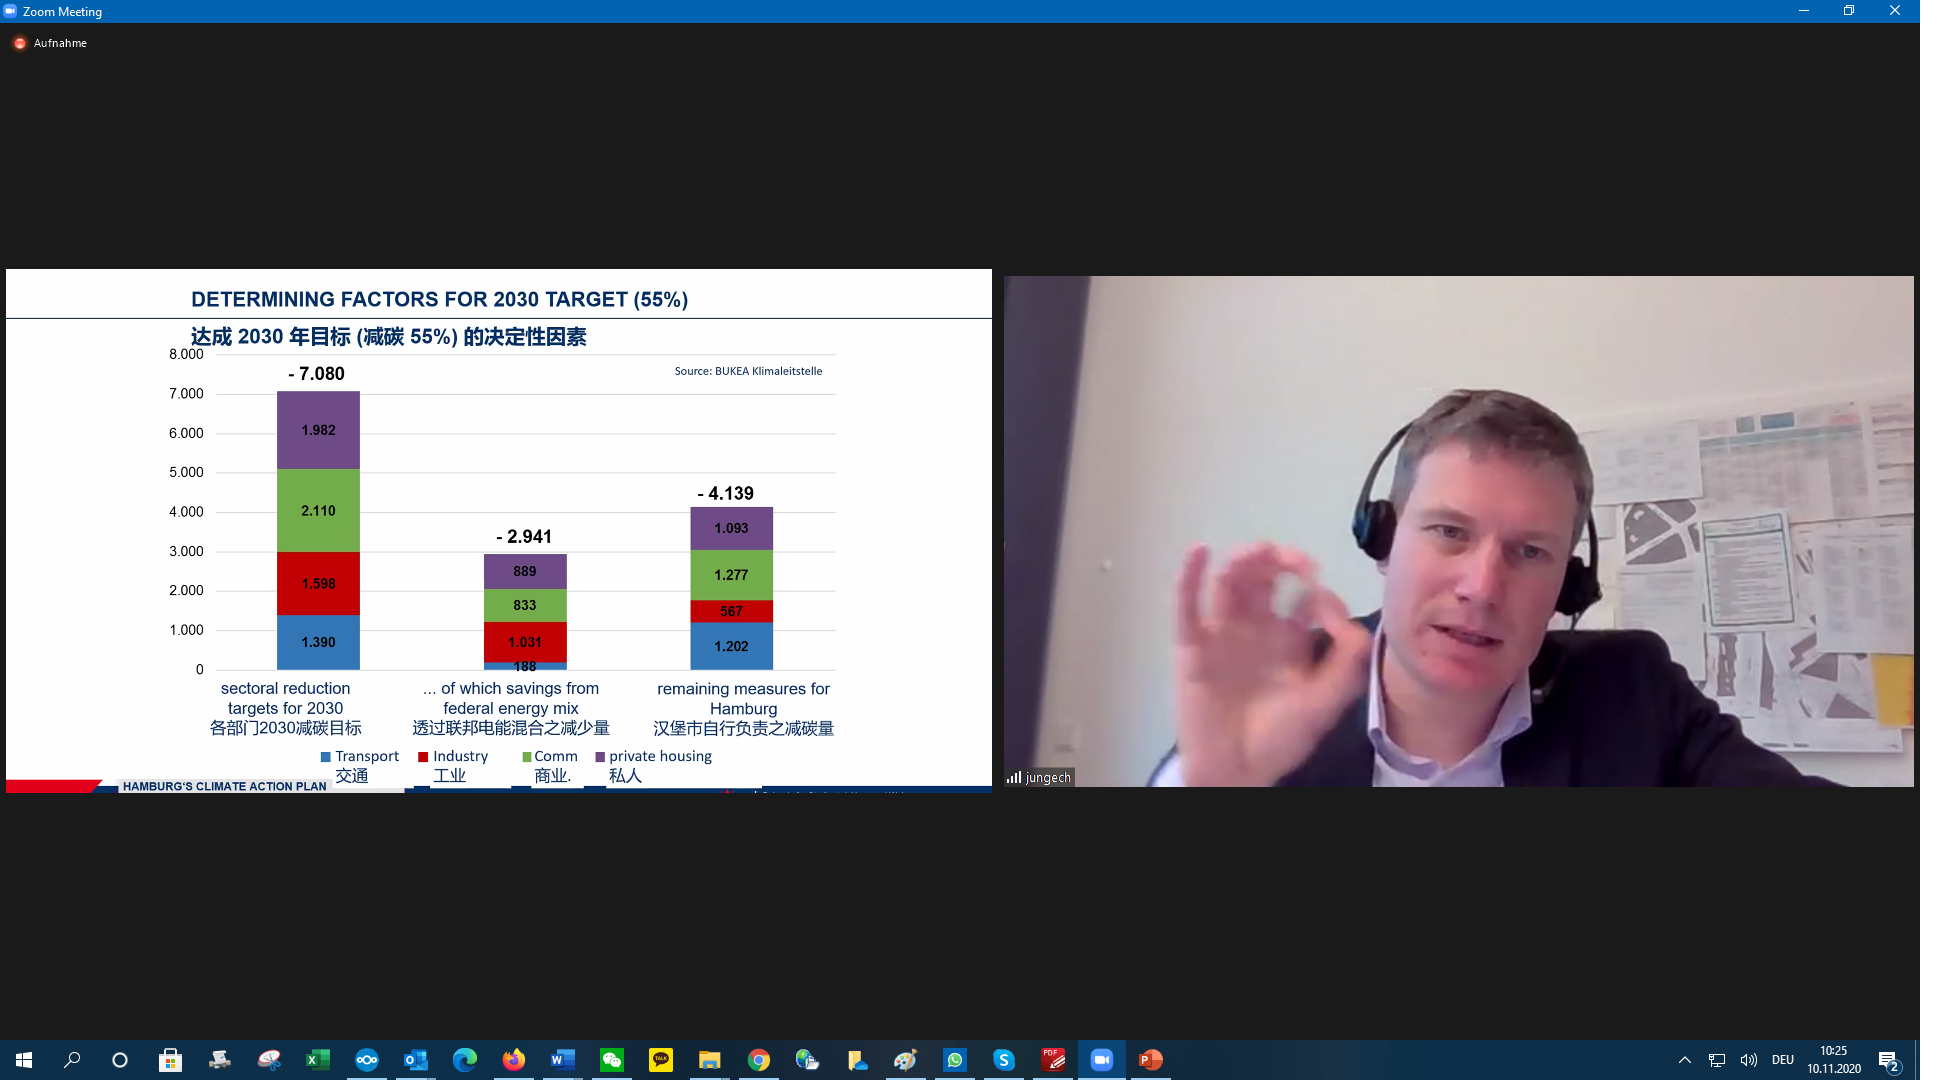Open the notification center with 2 alerts
Viewport: 1938px width, 1080px height.
click(x=1888, y=1060)
